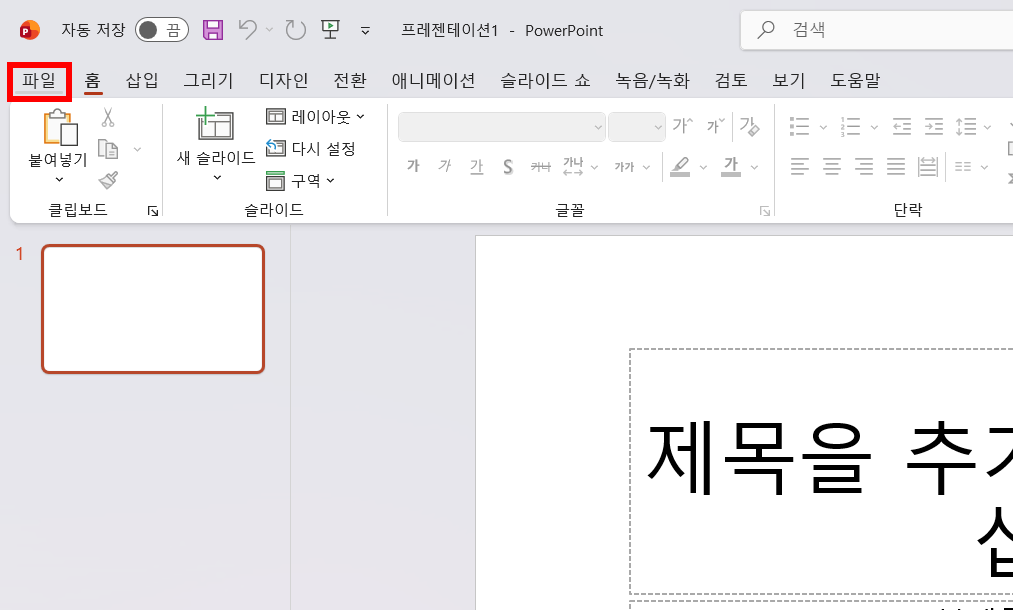Screen dimensions: 1013x610
Task: Undo the last action
Action: (x=247, y=30)
